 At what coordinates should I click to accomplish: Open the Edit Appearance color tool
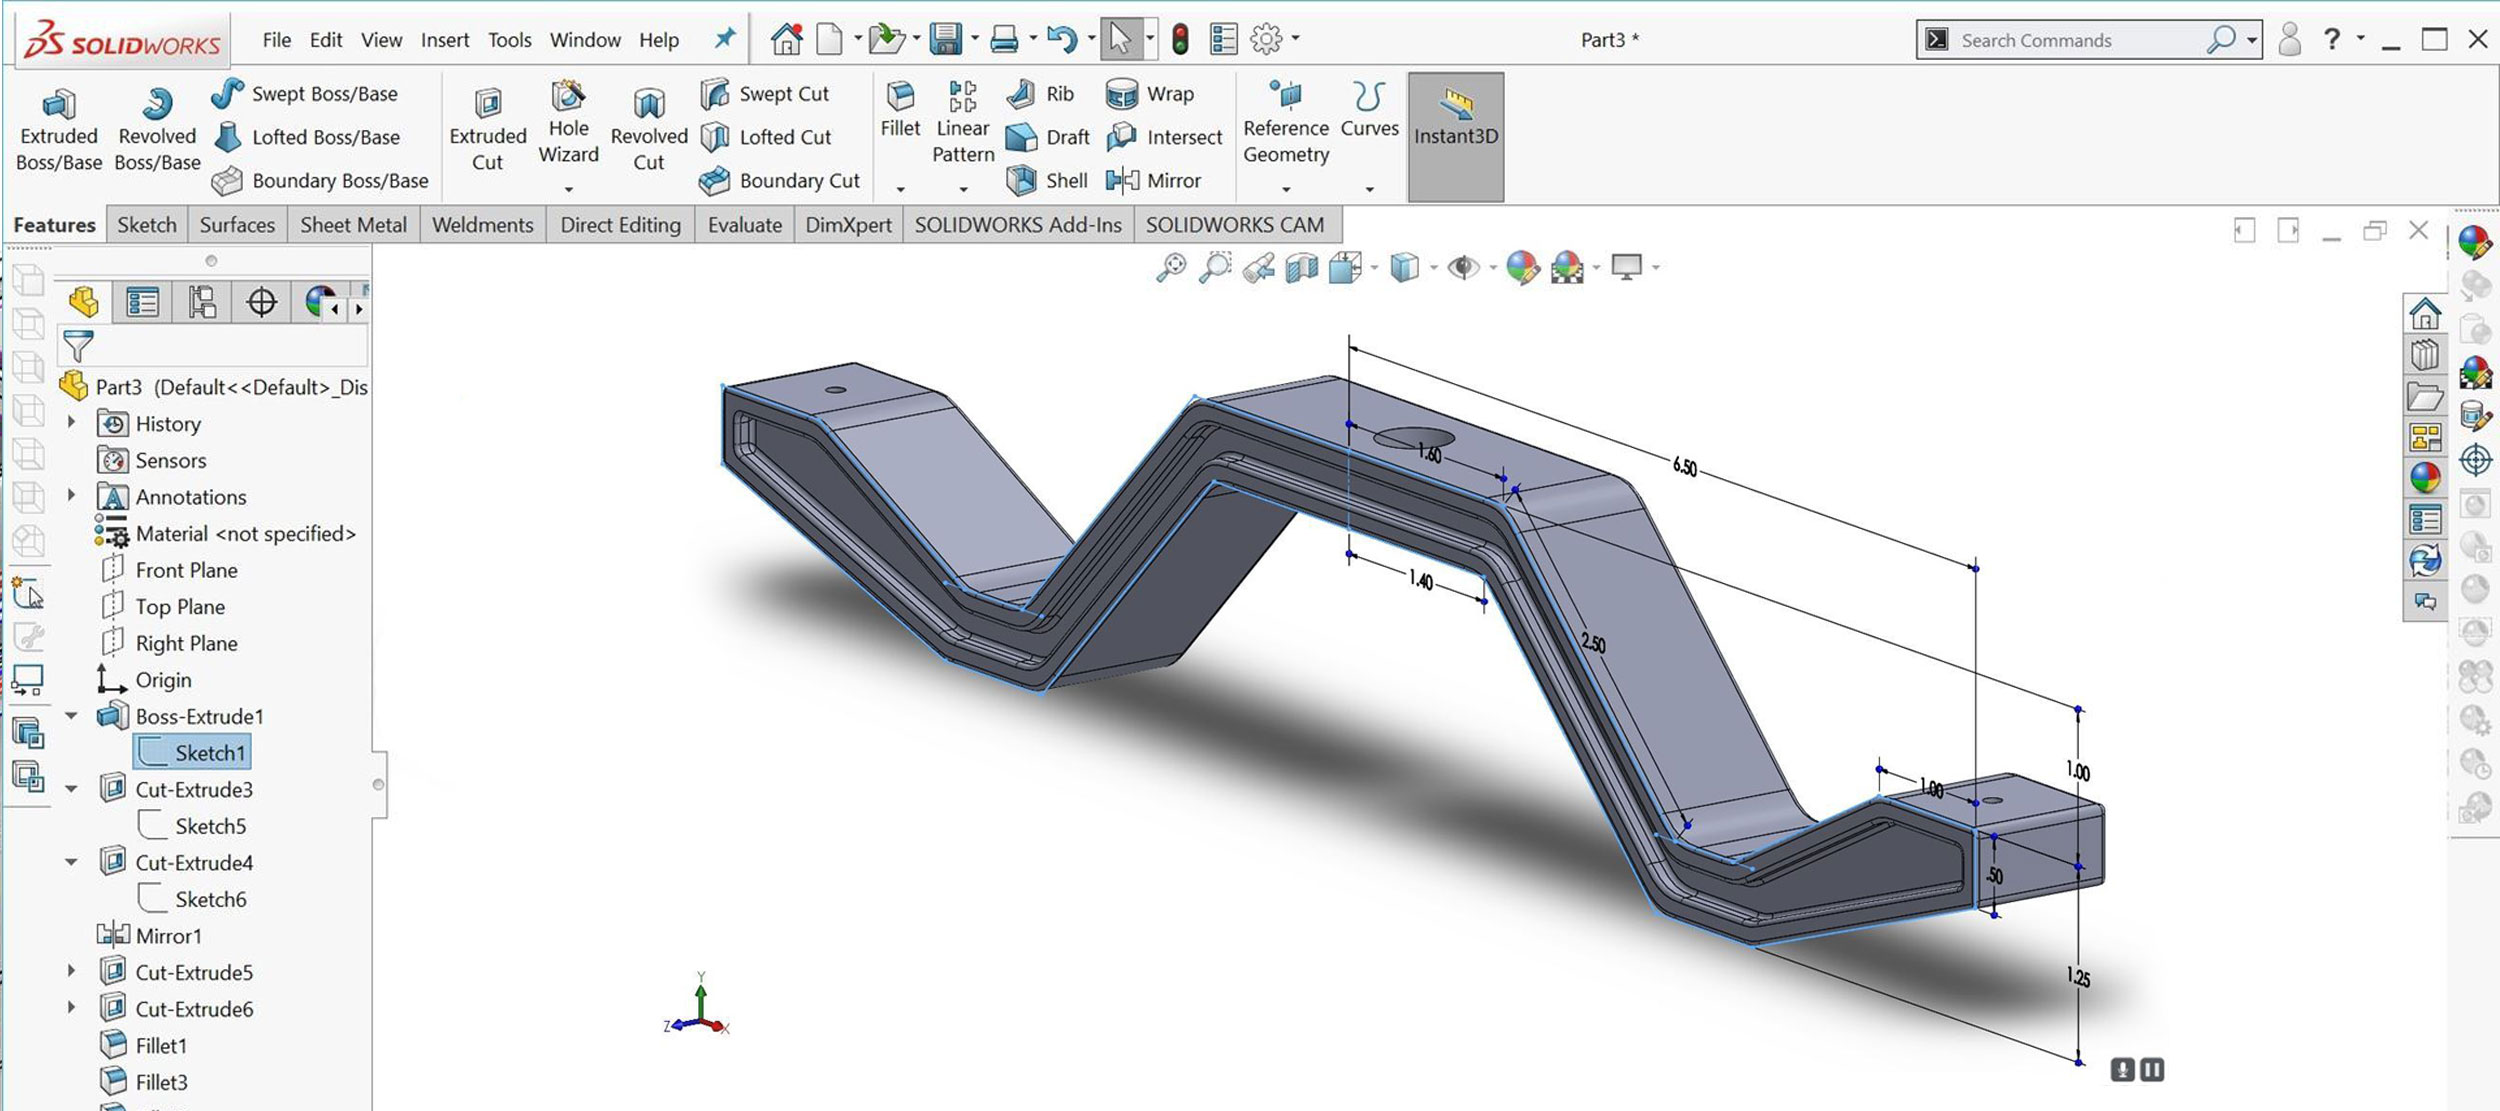tap(1524, 267)
